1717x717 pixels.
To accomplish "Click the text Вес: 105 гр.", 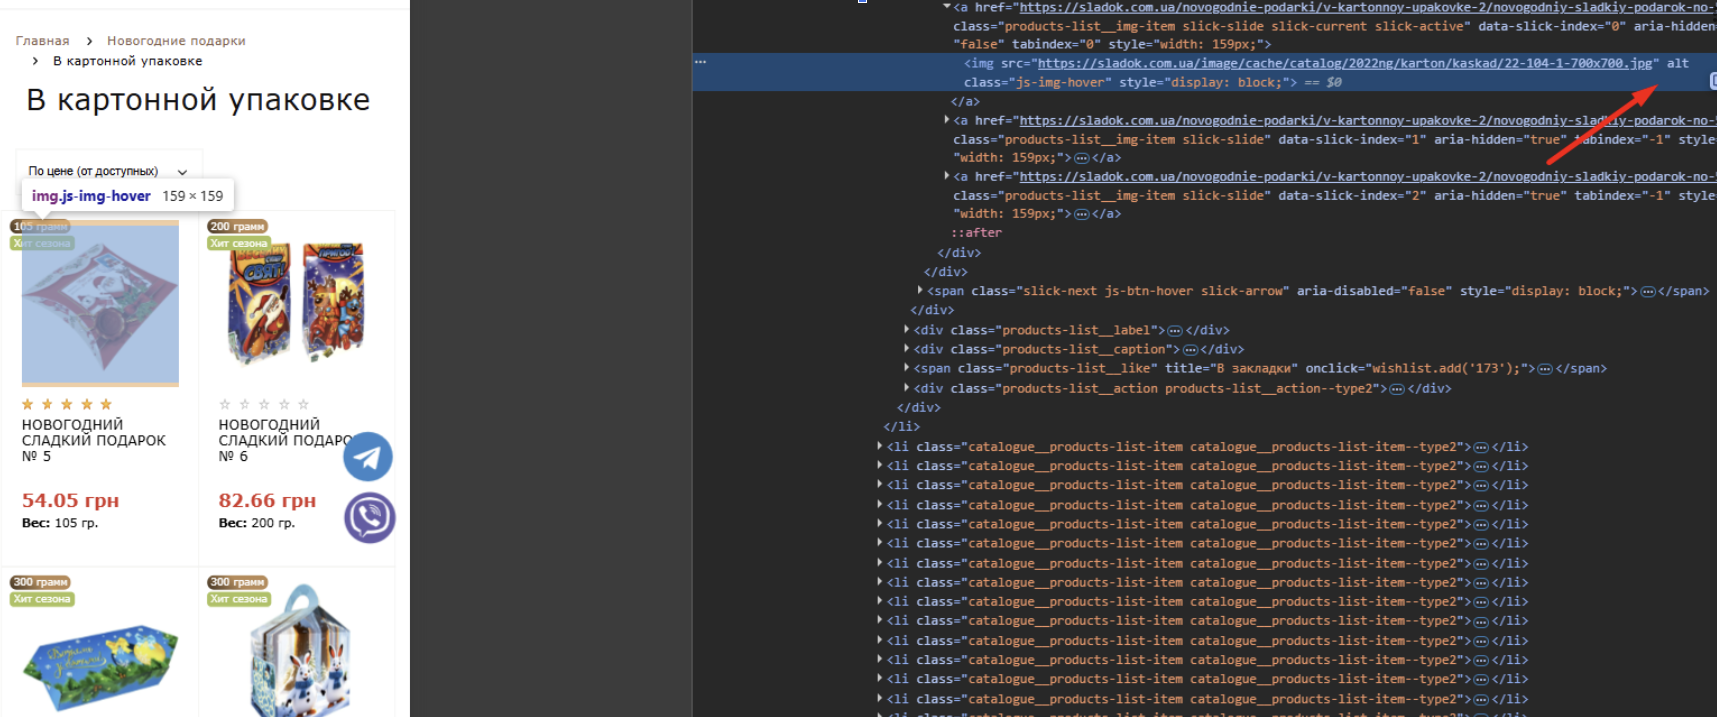I will tap(60, 523).
